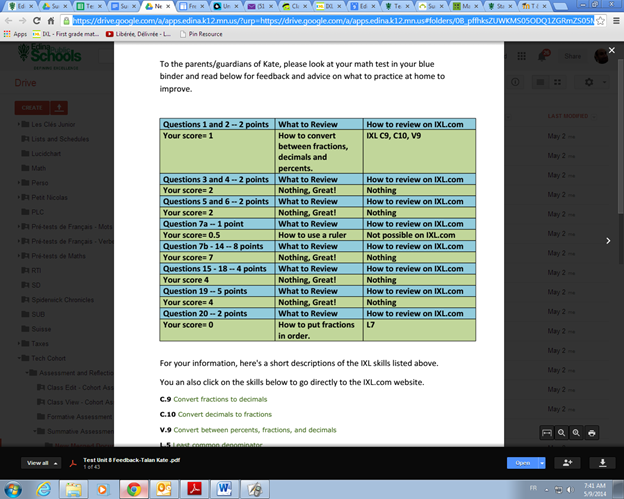624x499 pixels.
Task: Select the Math folder in sidebar
Action: tap(34, 168)
